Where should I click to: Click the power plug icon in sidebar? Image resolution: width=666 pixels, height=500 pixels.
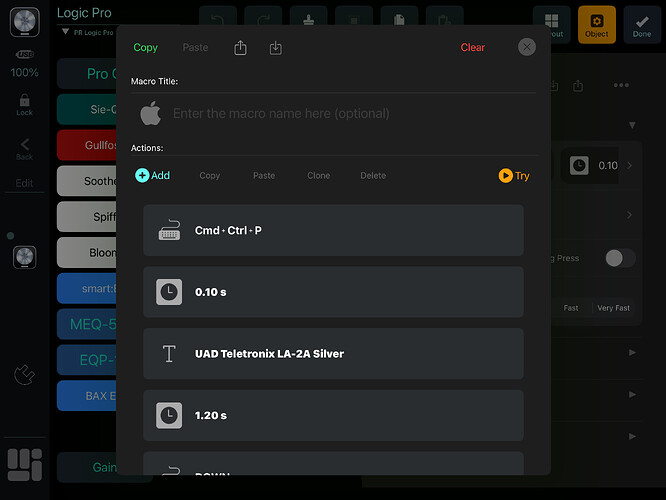24,375
